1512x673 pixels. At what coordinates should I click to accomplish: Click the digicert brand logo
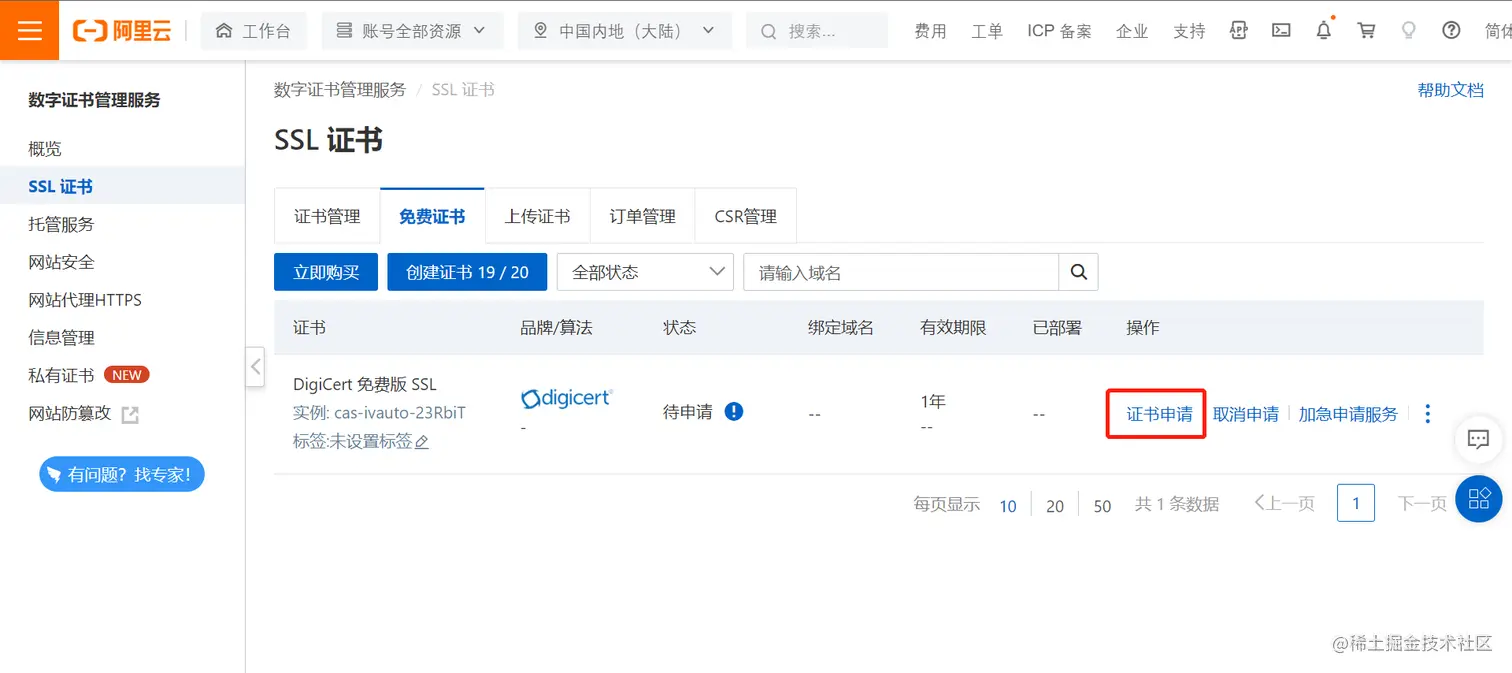point(566,398)
